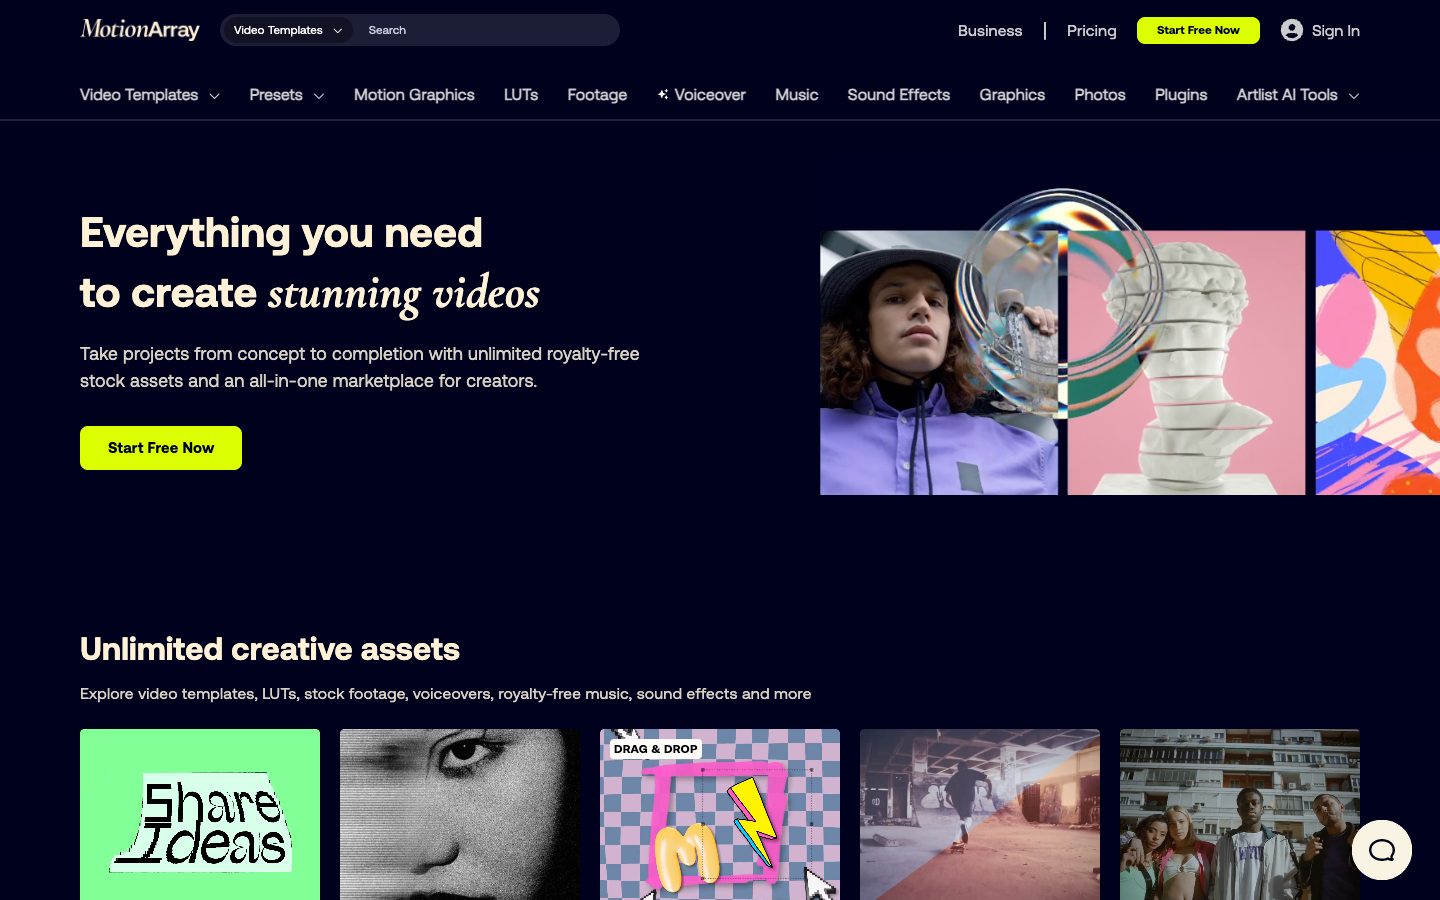
Task: Open the Voiceover section
Action: pyautogui.click(x=710, y=95)
